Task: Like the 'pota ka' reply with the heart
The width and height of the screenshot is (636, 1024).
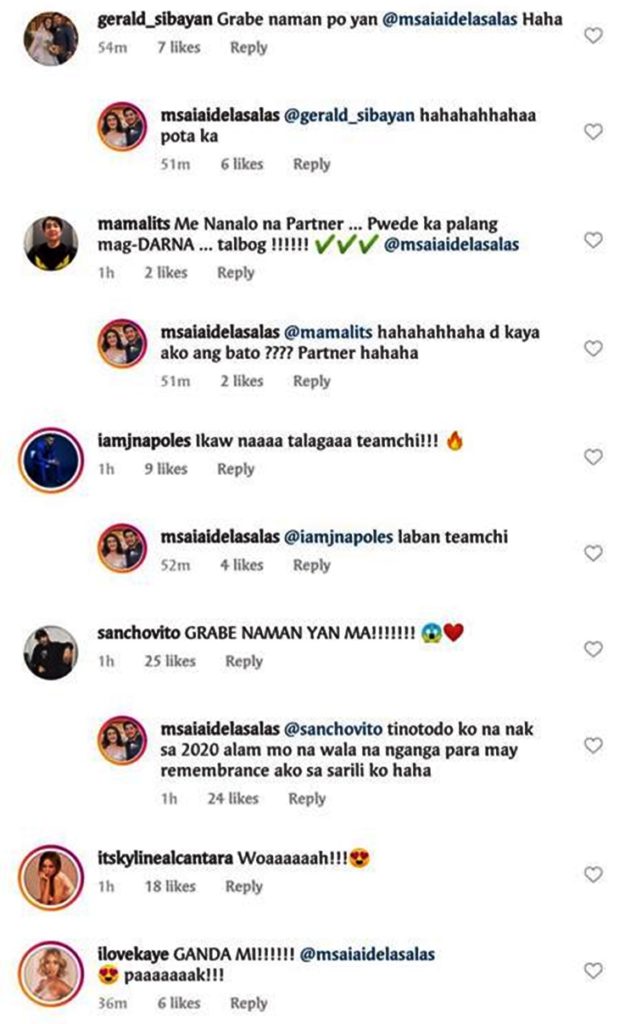Action: pyautogui.click(x=593, y=131)
